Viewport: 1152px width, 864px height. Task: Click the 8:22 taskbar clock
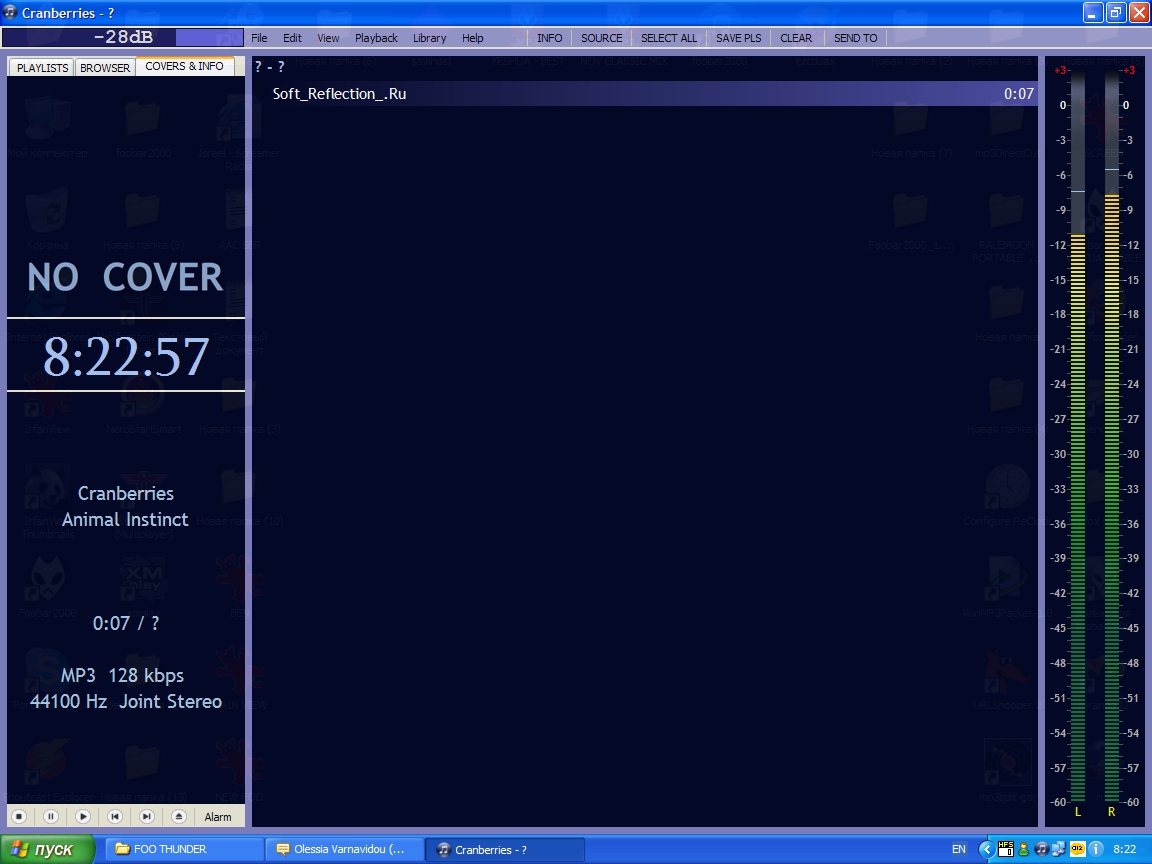click(x=1124, y=849)
